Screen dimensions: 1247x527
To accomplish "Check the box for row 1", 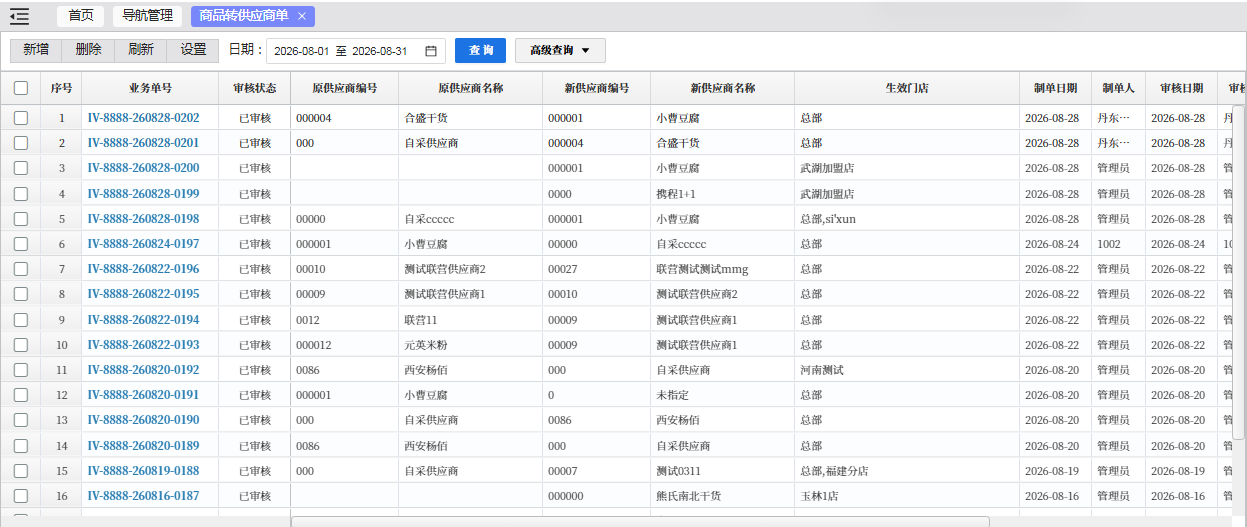I will click(x=21, y=118).
